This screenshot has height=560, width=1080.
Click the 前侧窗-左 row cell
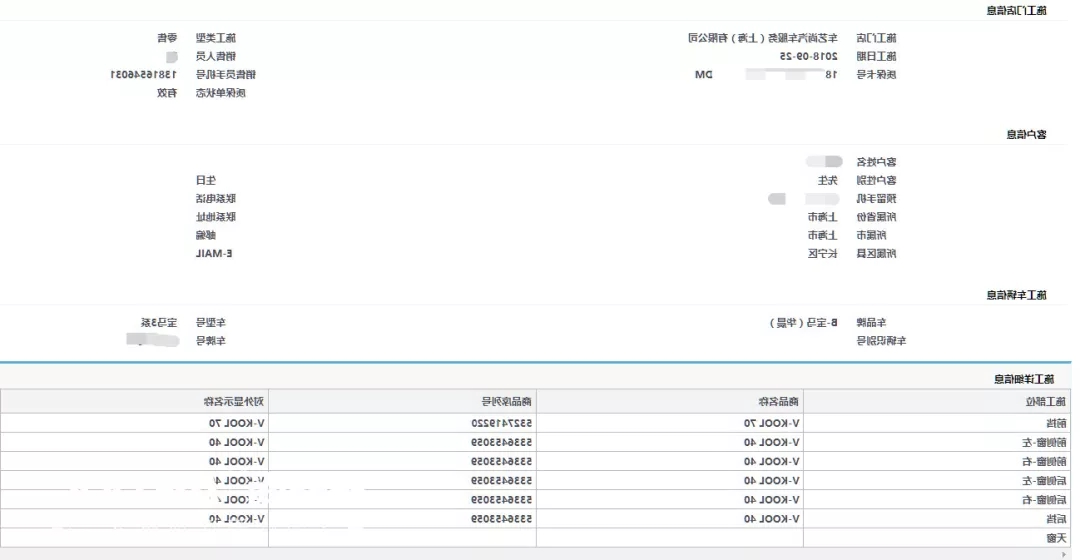pyautogui.click(x=937, y=442)
